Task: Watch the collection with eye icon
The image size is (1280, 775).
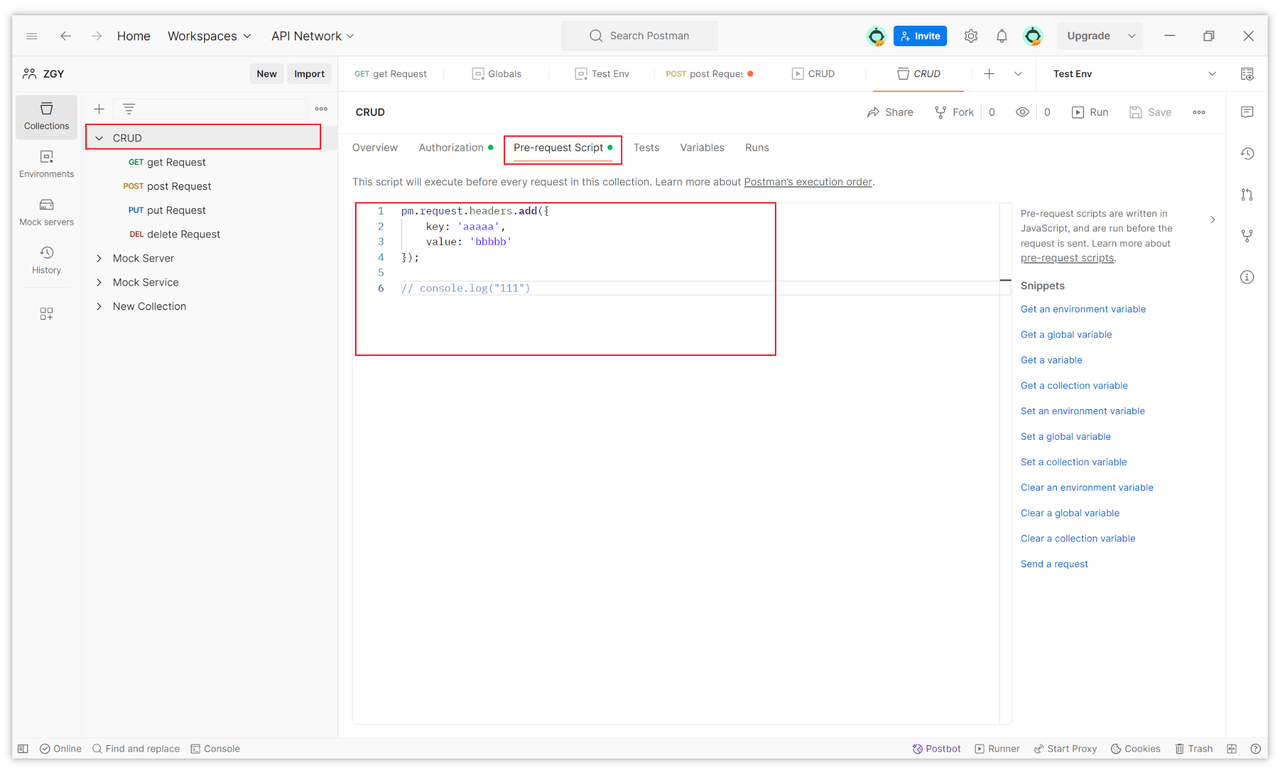Action: [1022, 112]
